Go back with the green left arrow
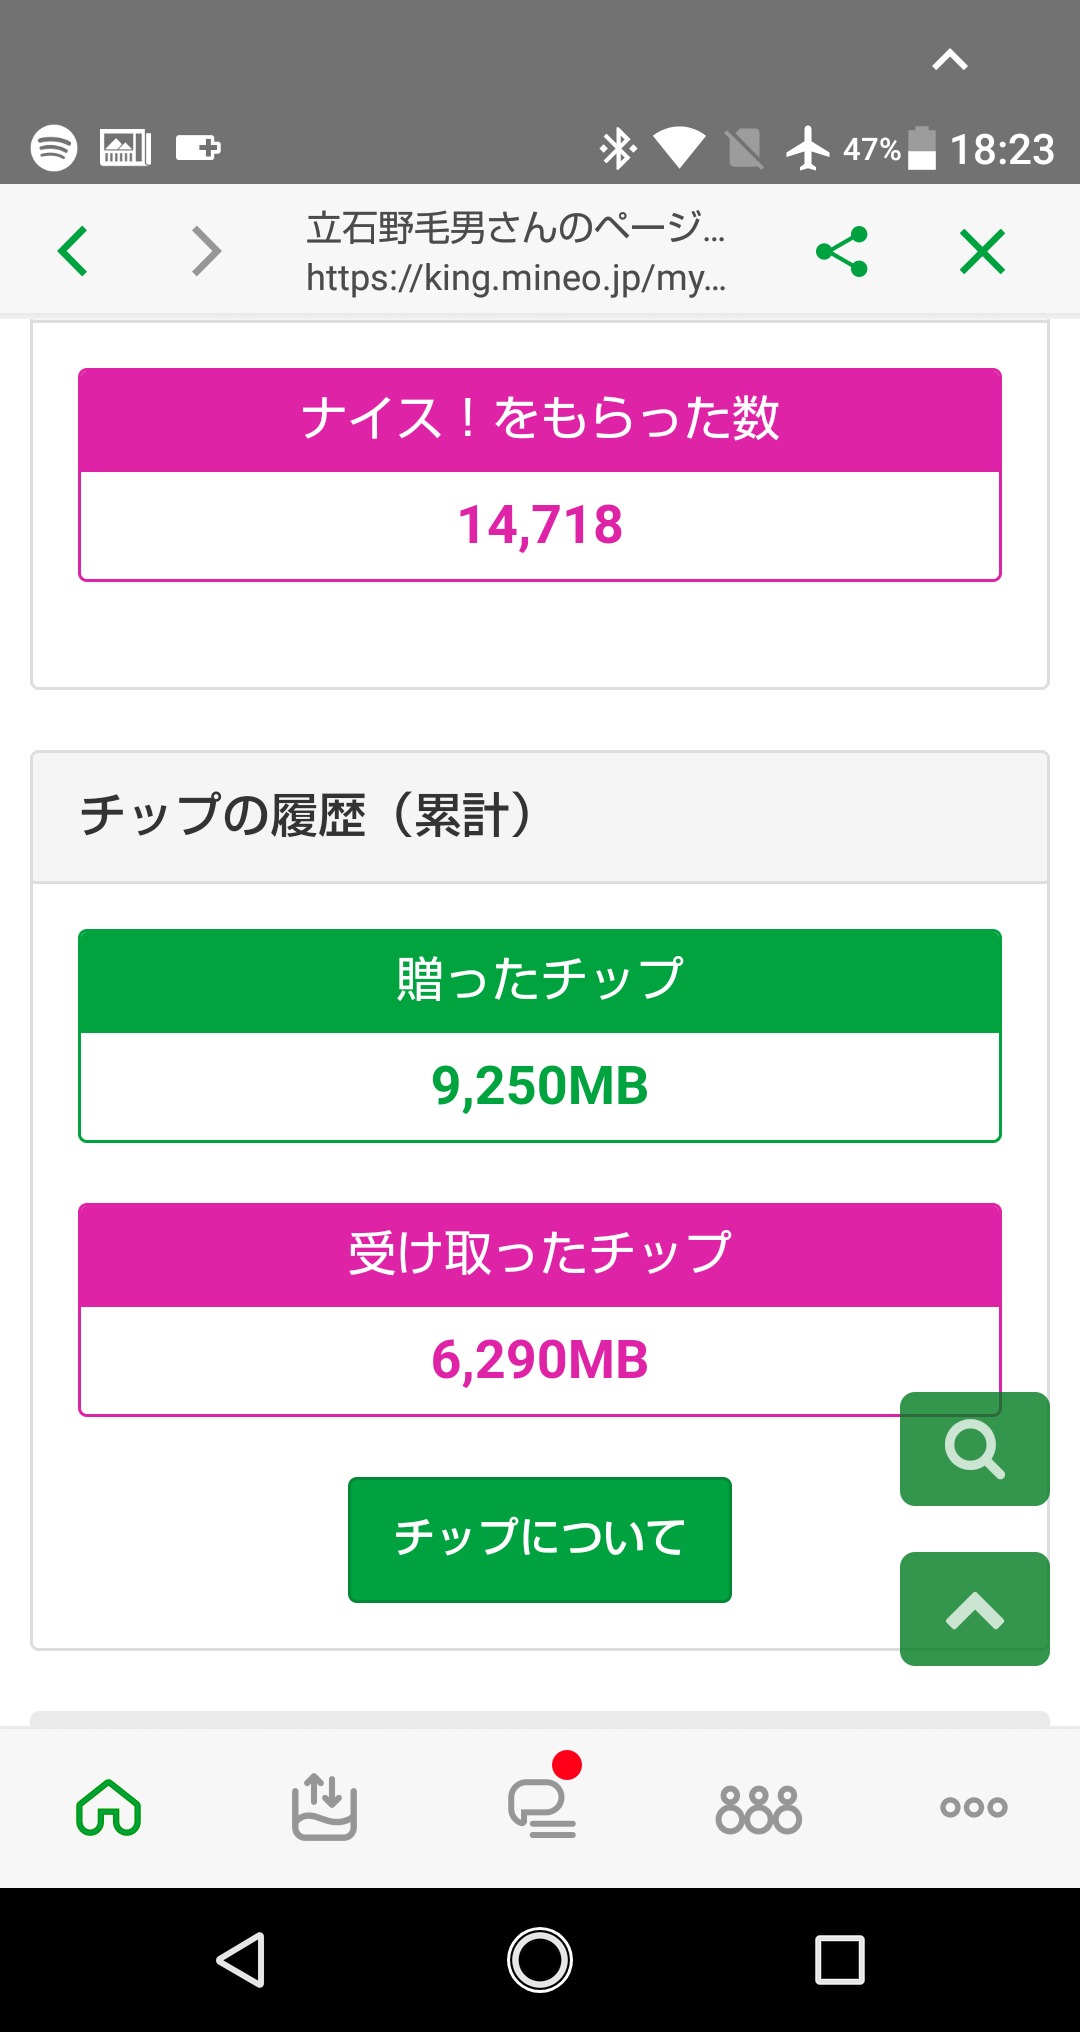The image size is (1080, 2032). 73,251
